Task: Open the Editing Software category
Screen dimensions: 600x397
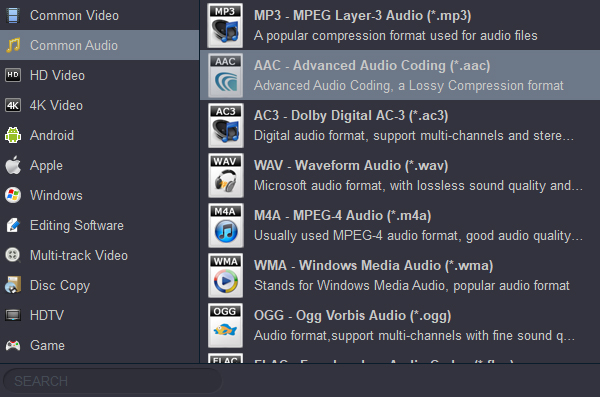Action: 99,225
